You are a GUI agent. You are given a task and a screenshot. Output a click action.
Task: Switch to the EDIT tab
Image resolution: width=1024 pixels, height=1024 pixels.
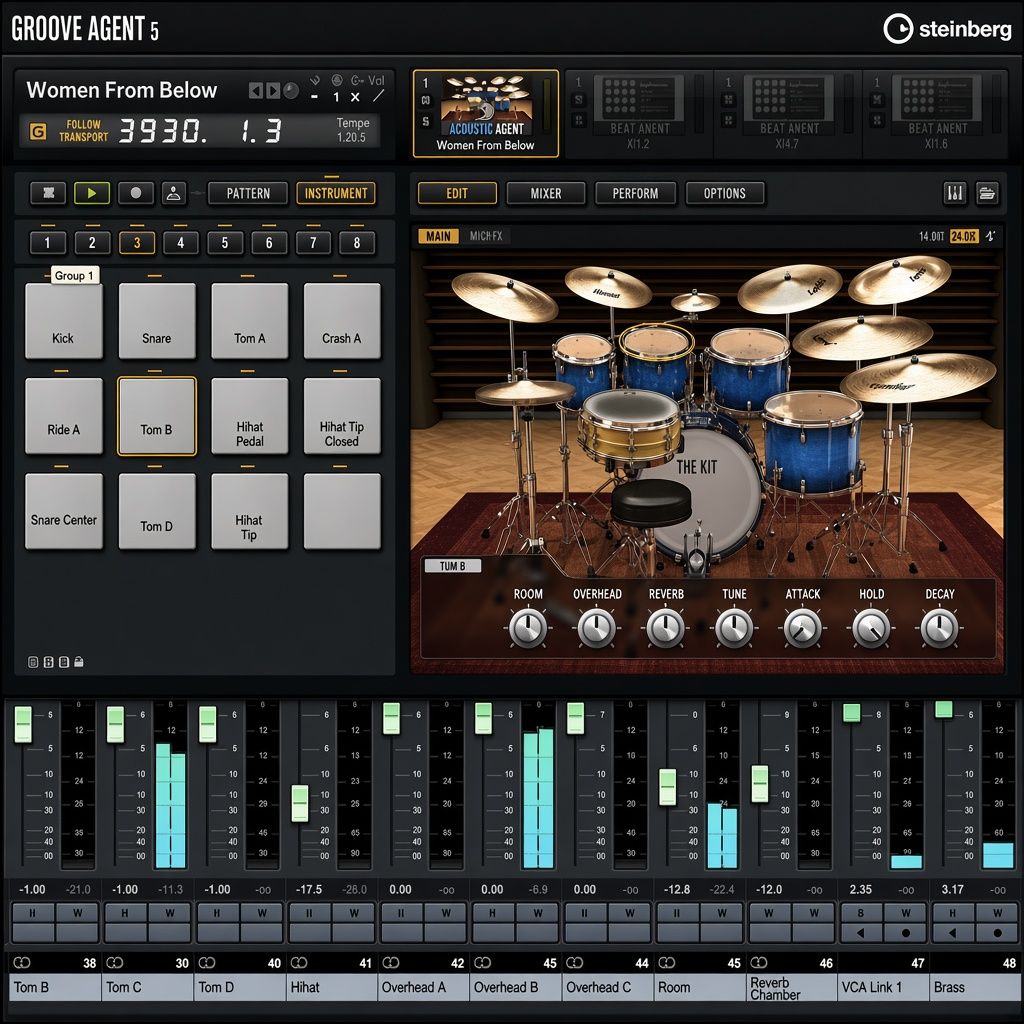(457, 193)
